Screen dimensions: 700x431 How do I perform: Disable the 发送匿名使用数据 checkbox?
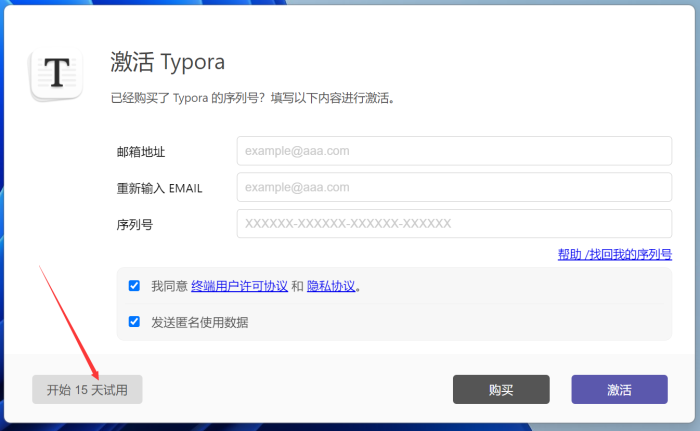pyautogui.click(x=134, y=322)
